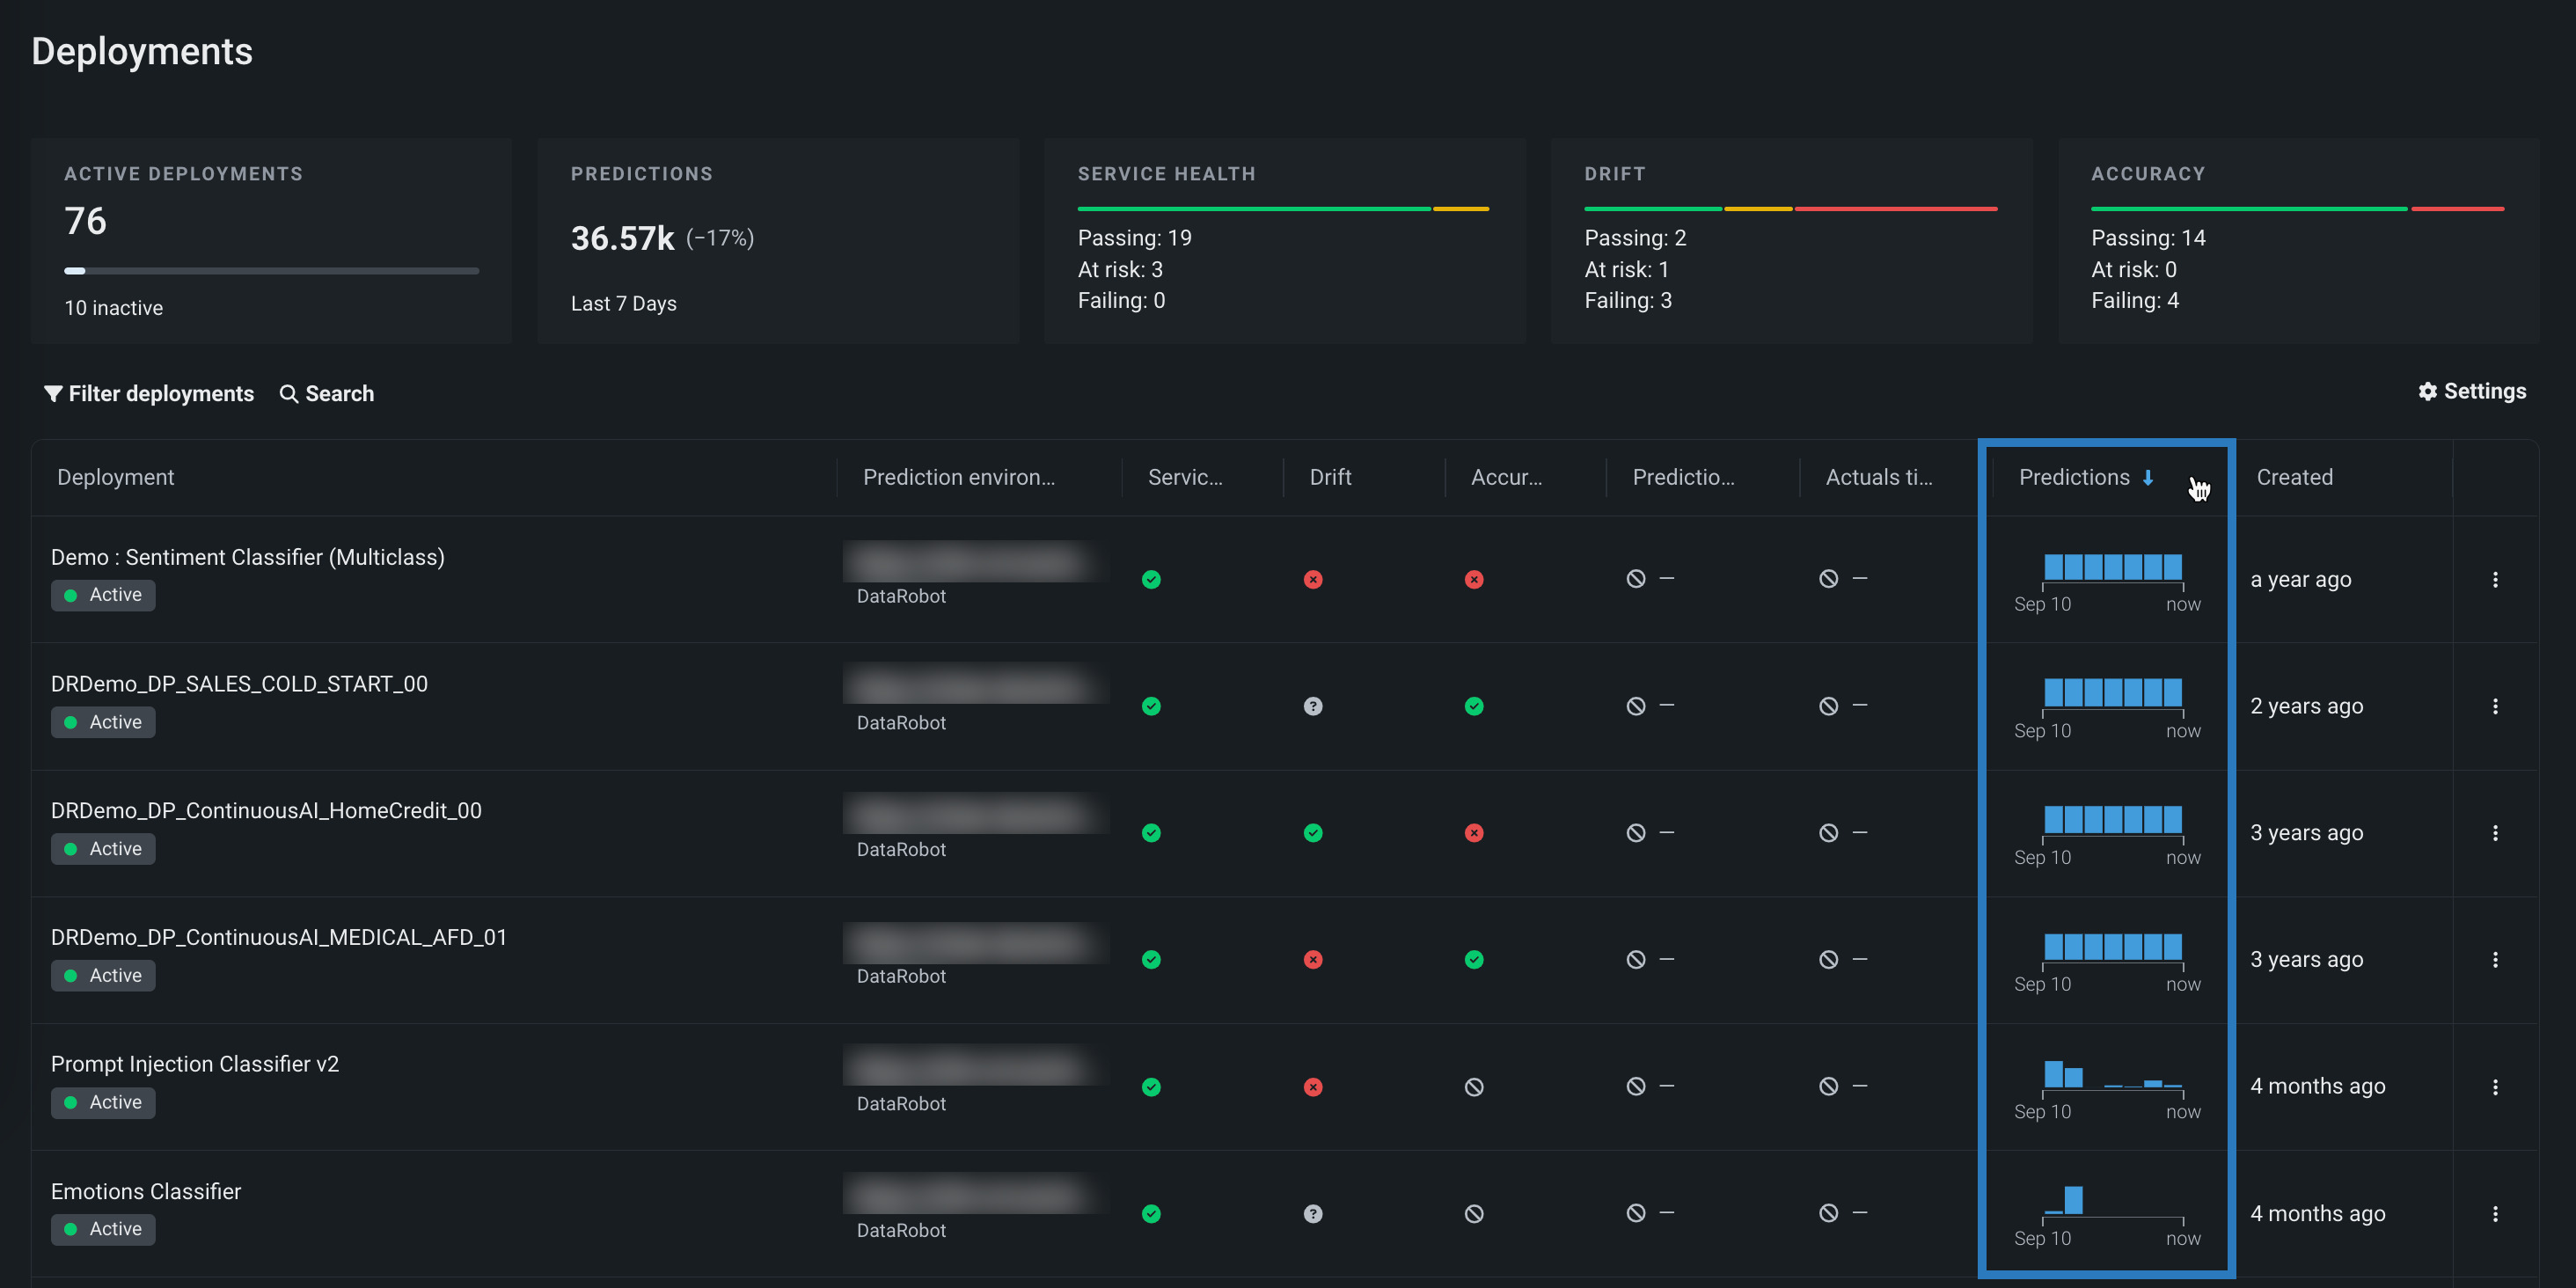The image size is (2576, 1288).
Task: Open the Settings gear icon
Action: pyautogui.click(x=2427, y=392)
